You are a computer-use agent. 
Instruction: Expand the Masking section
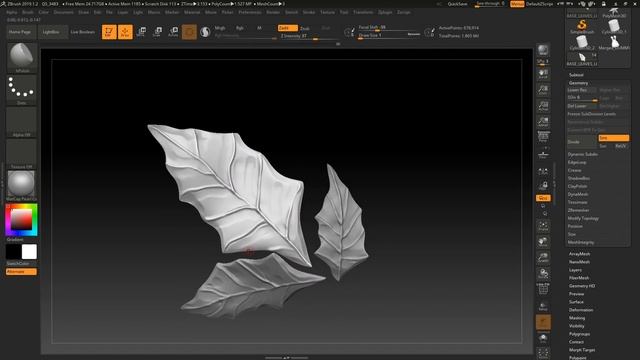tap(577, 318)
